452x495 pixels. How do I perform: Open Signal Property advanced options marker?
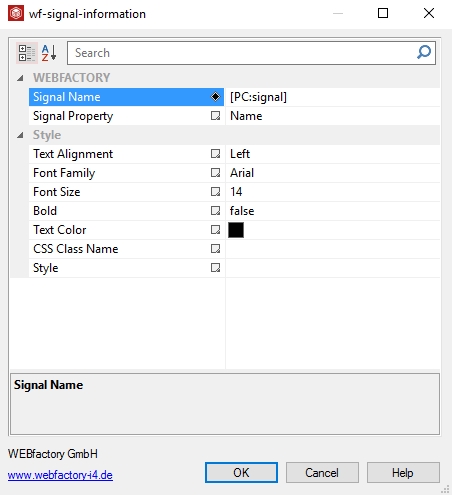tap(215, 116)
